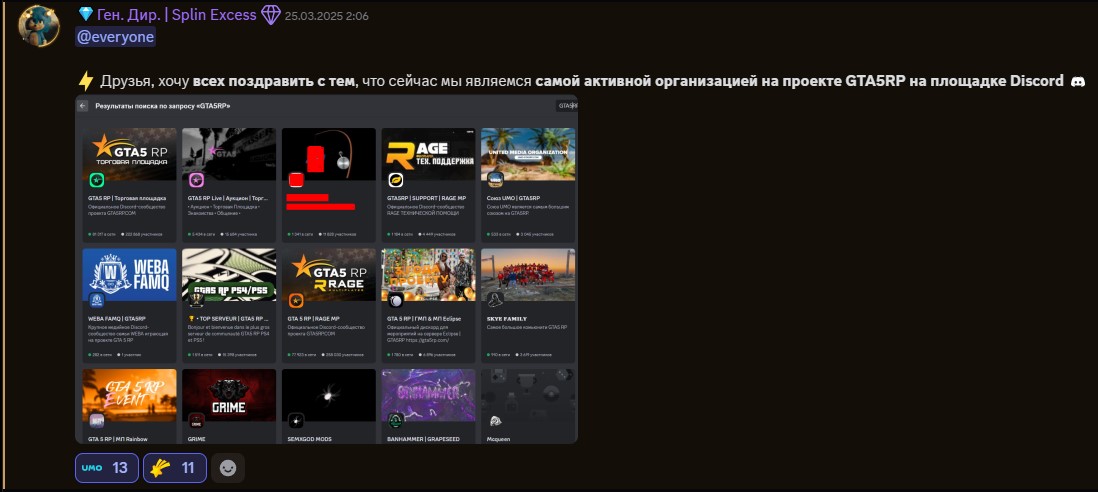Click the 25.03.2025 2:06 message timestamp

(x=326, y=16)
